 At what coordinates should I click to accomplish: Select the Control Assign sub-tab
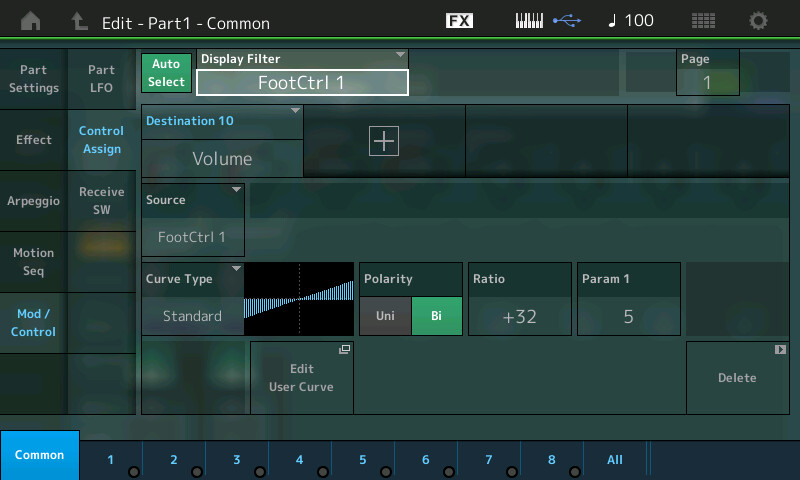(x=102, y=140)
